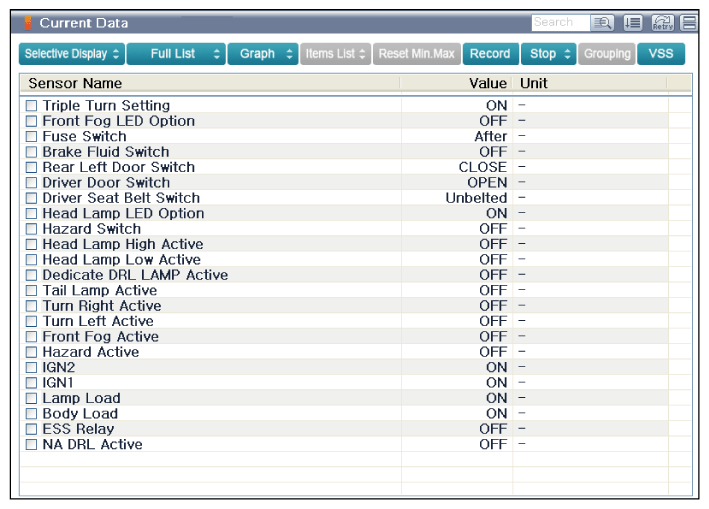Select the Body Load checkbox
This screenshot has height=509, width=709.
point(31,414)
